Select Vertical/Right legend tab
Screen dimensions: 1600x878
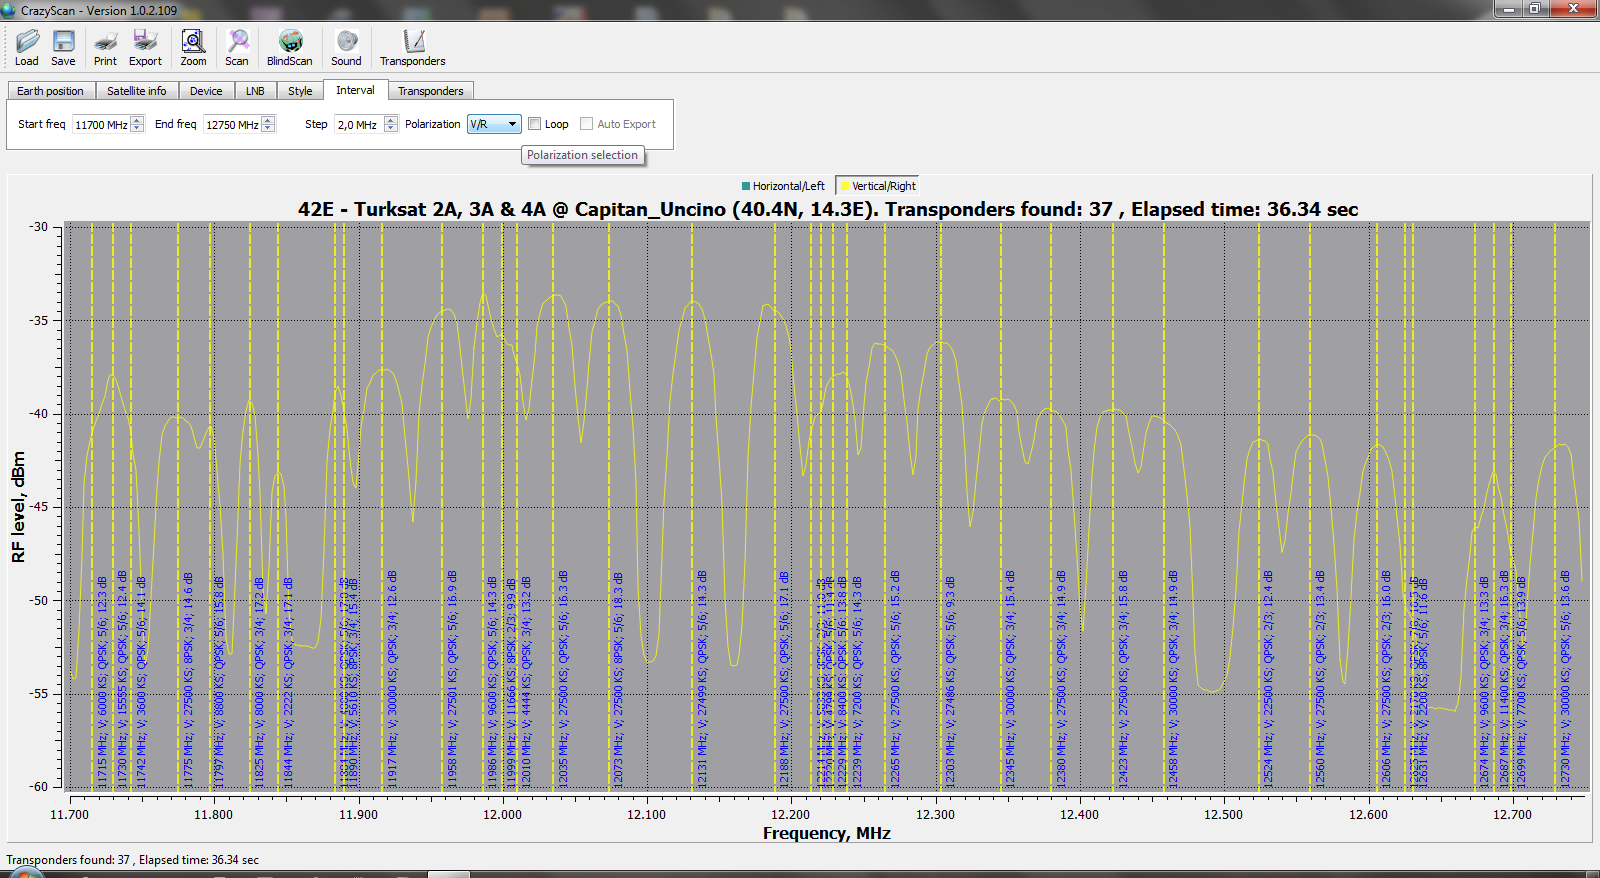(x=879, y=186)
